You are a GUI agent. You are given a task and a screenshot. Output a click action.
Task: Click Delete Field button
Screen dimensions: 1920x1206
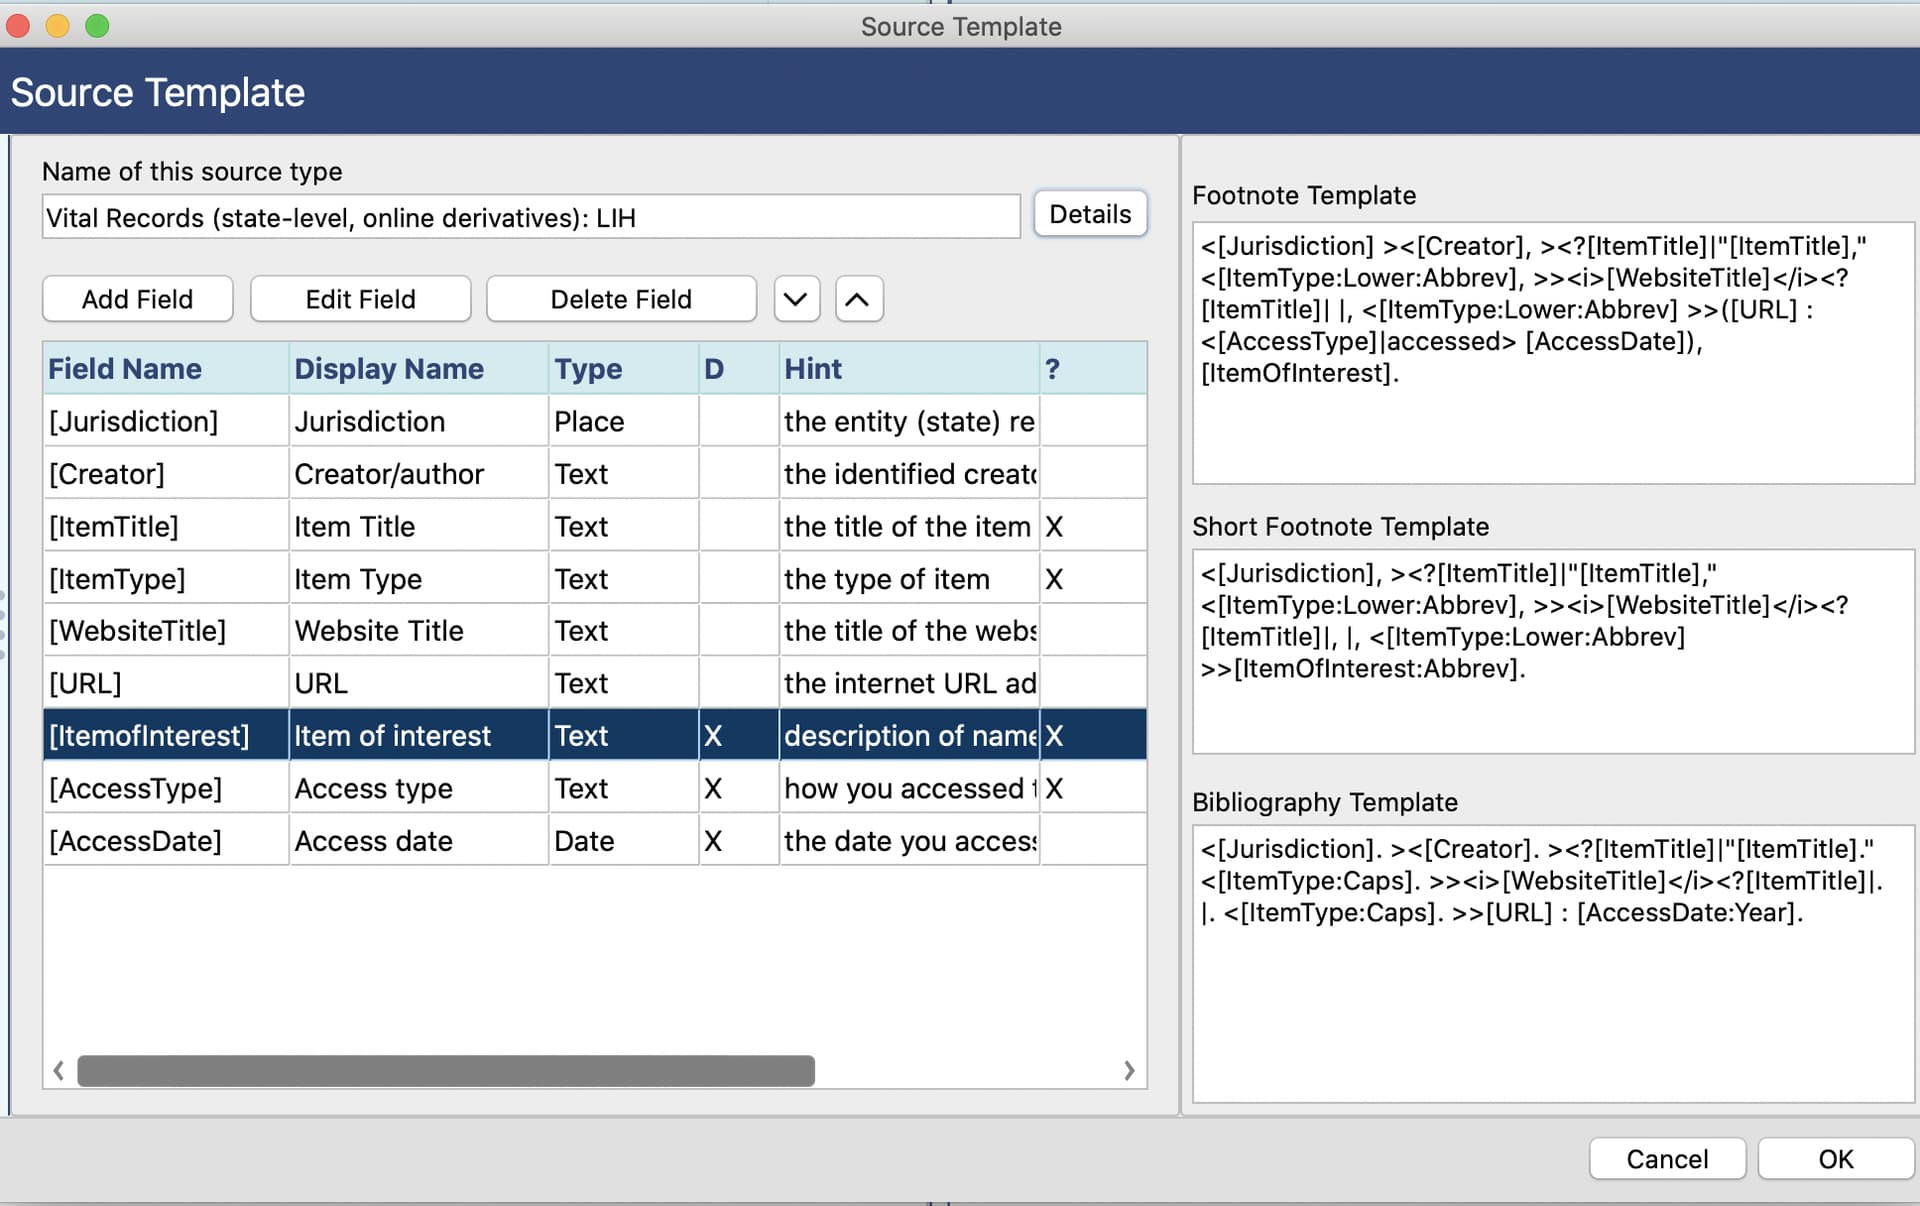click(620, 299)
